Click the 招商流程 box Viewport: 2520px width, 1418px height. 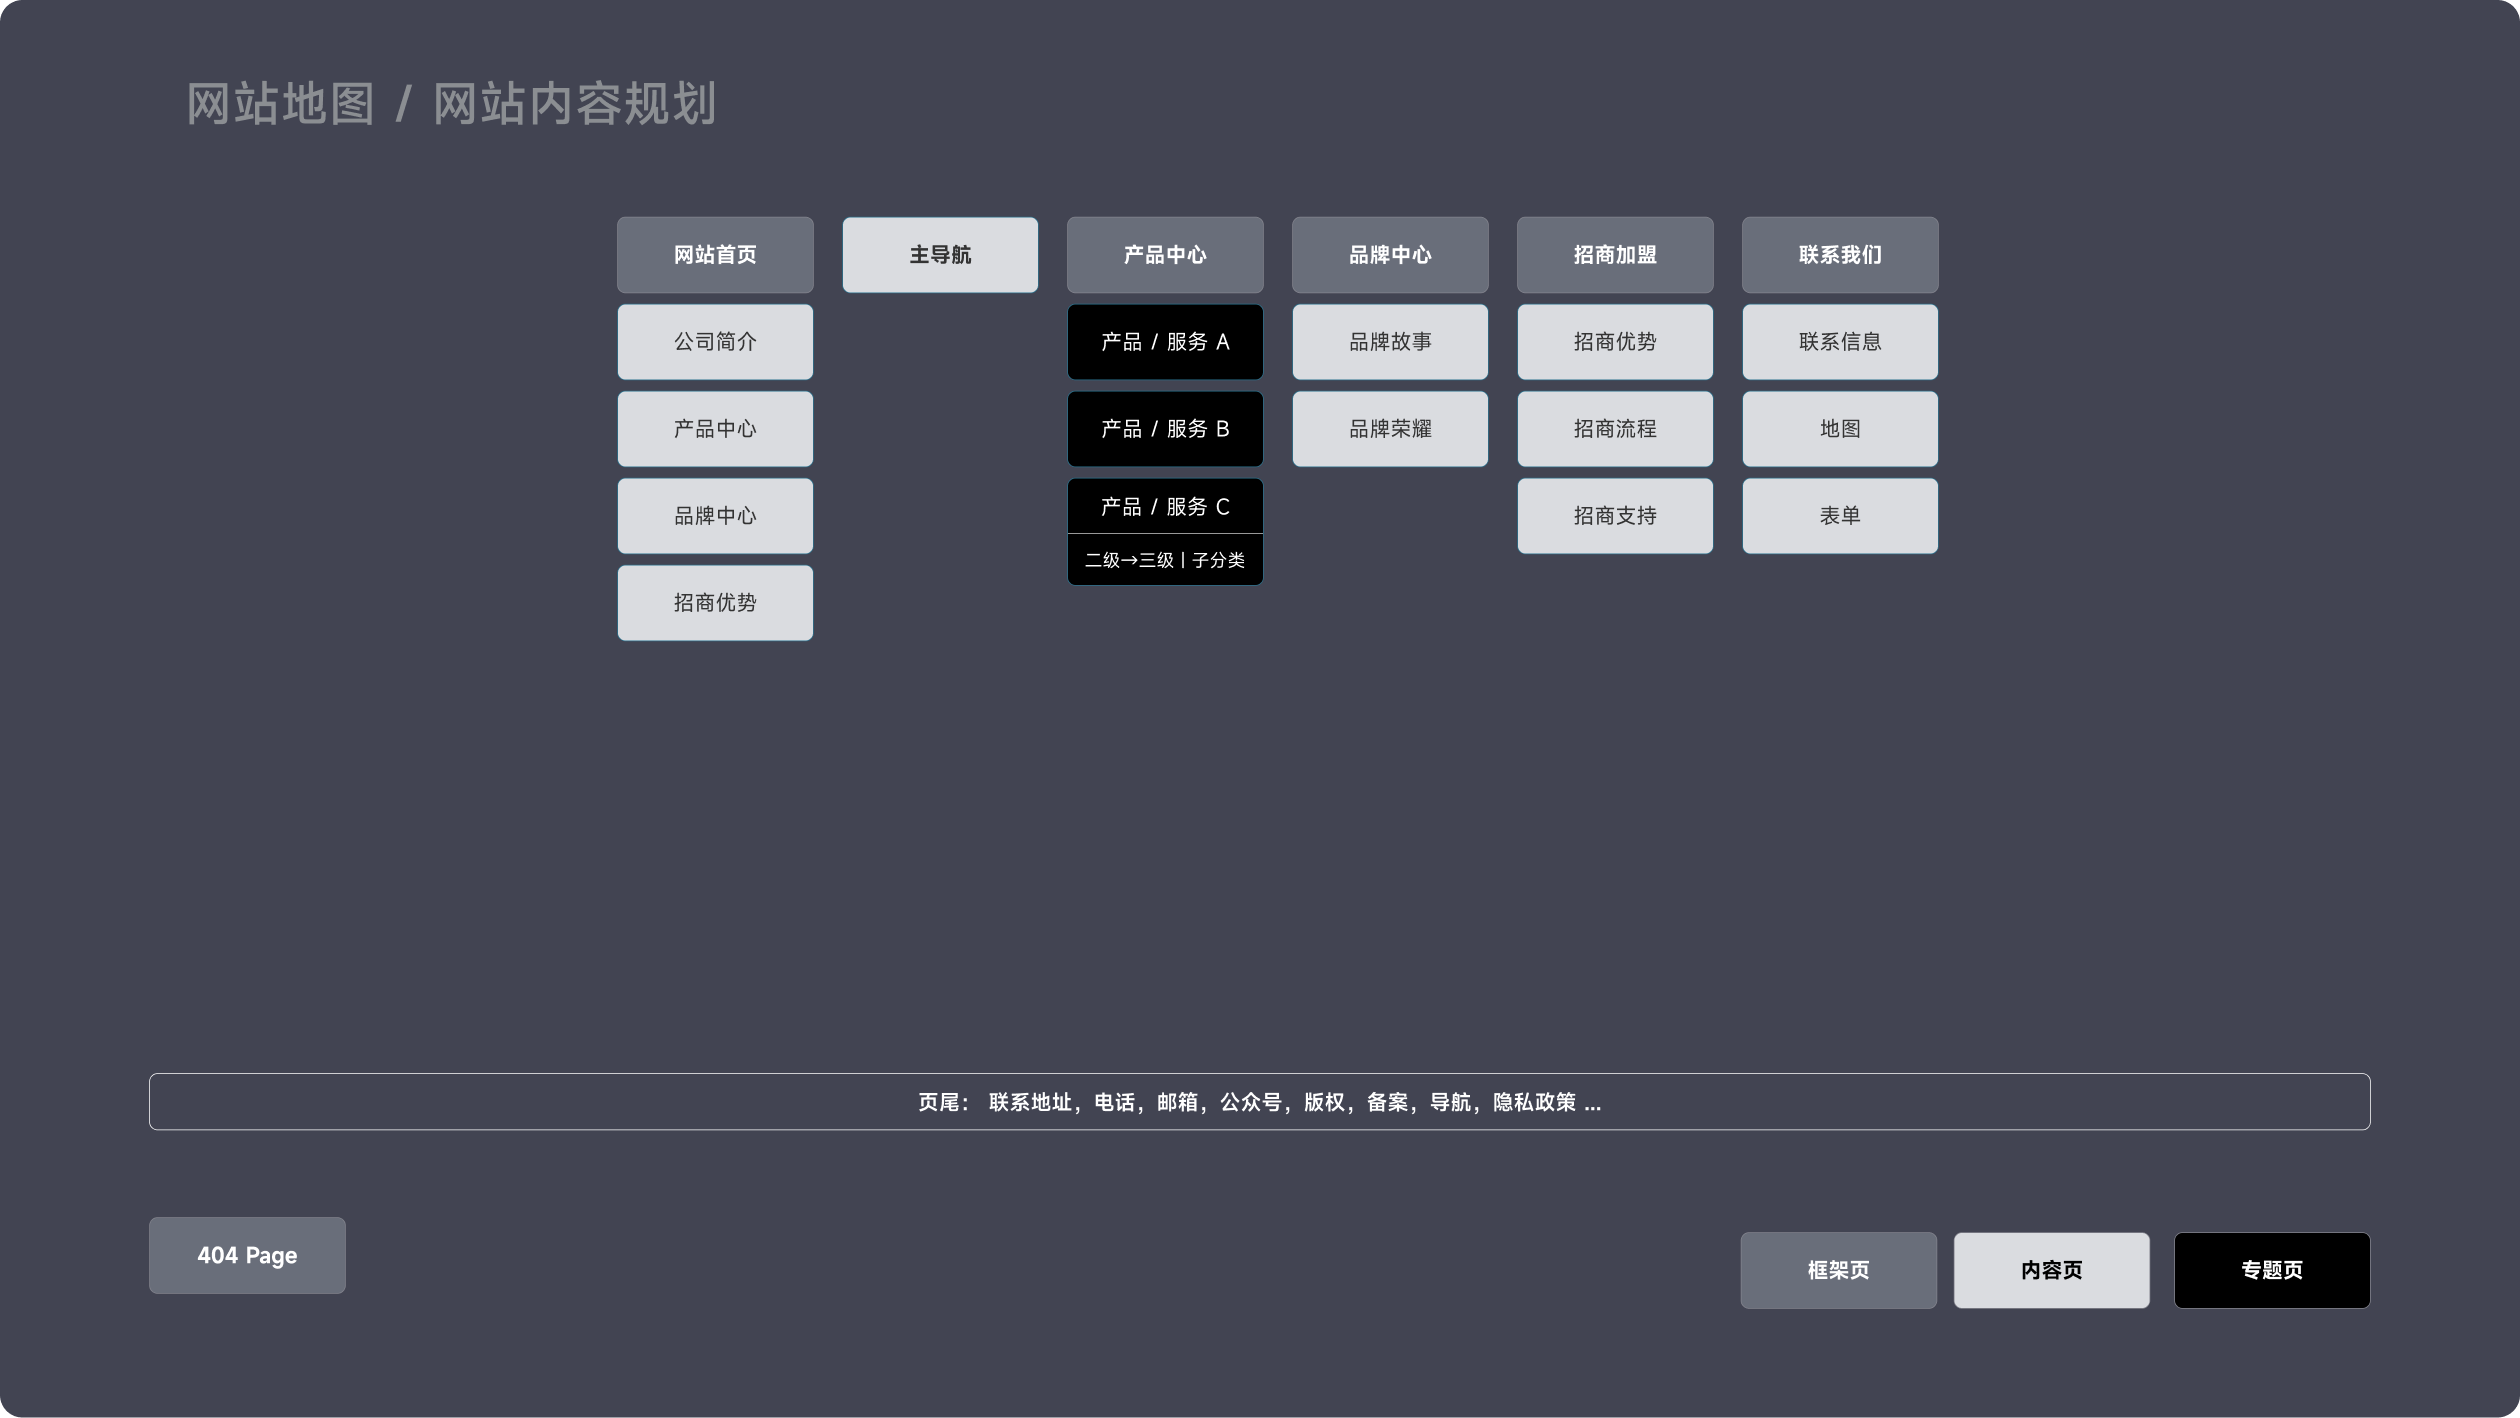[x=1615, y=429]
